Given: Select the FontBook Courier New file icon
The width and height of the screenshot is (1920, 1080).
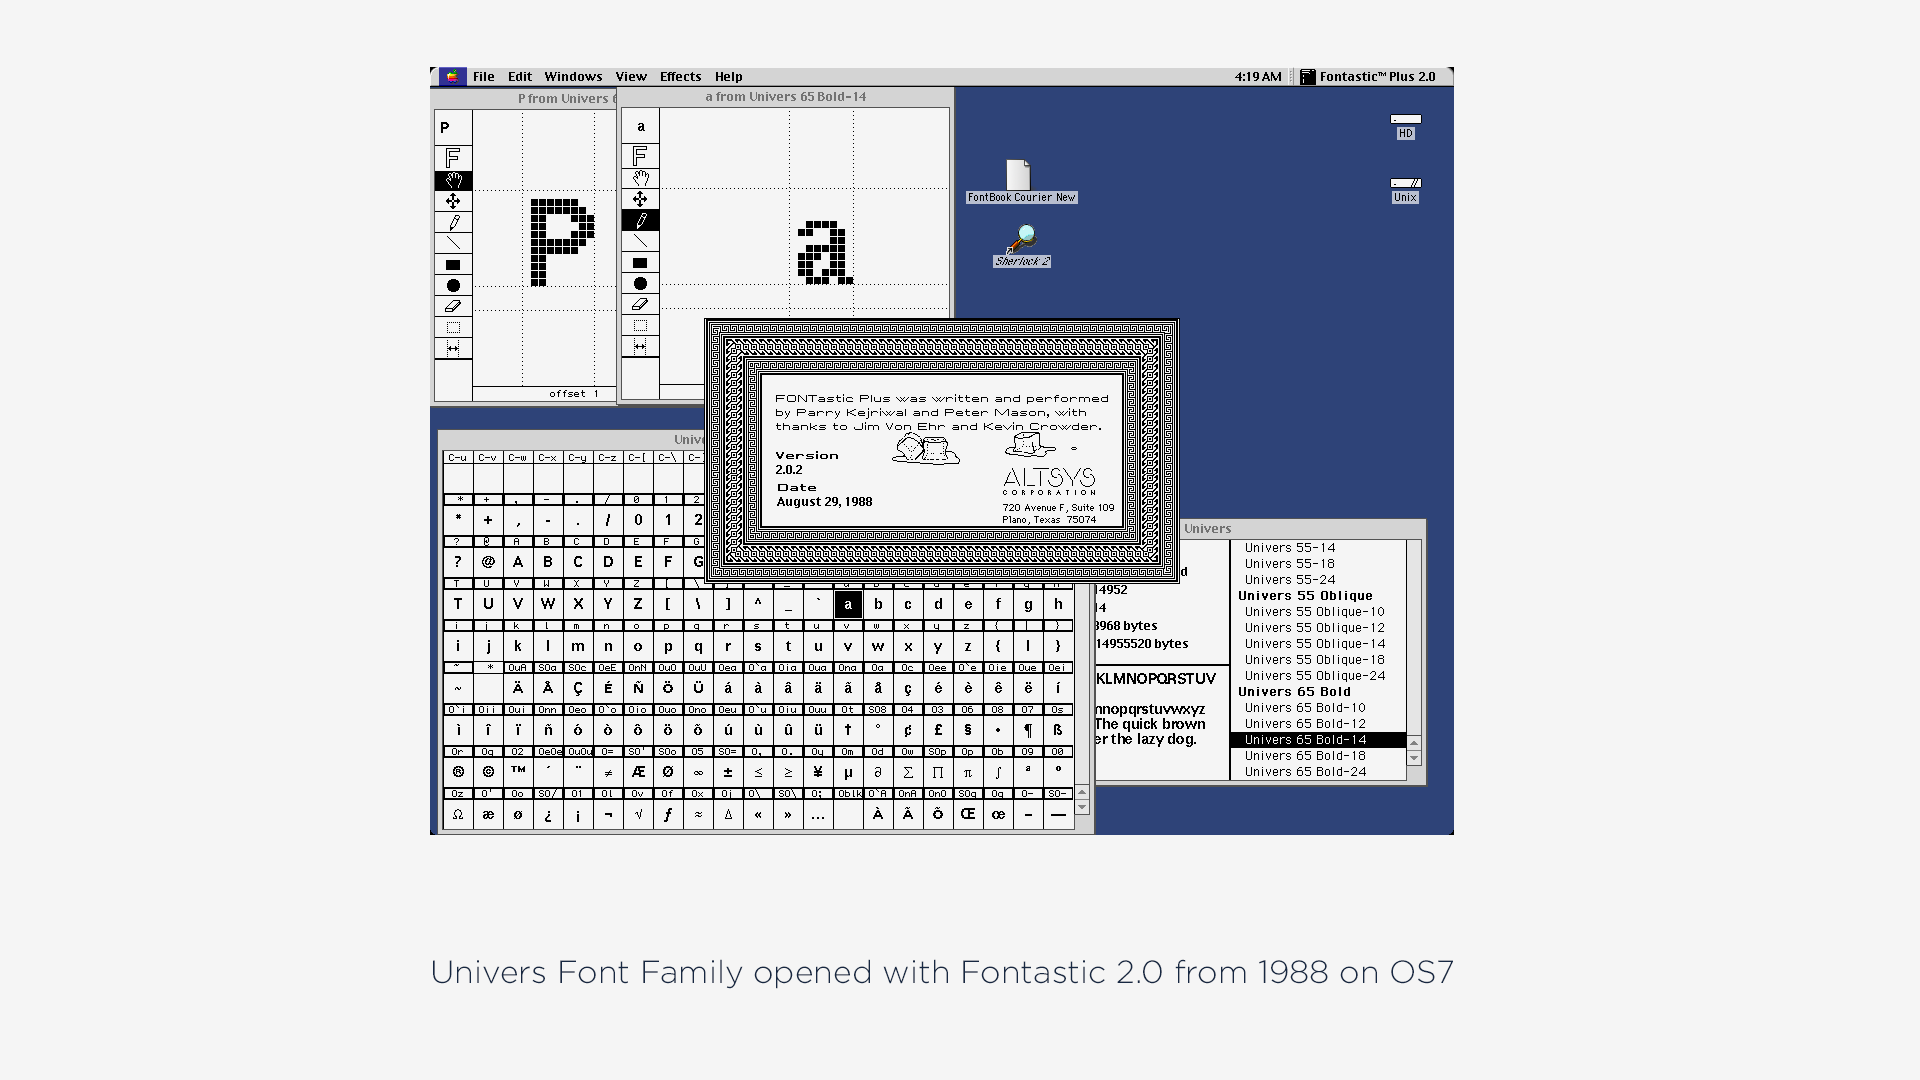Looking at the screenshot, I should click(1019, 176).
